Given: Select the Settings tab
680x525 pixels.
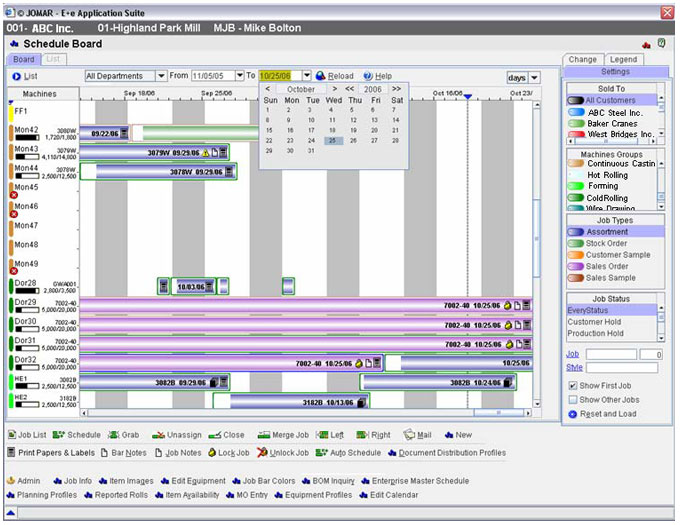Looking at the screenshot, I should click(615, 72).
